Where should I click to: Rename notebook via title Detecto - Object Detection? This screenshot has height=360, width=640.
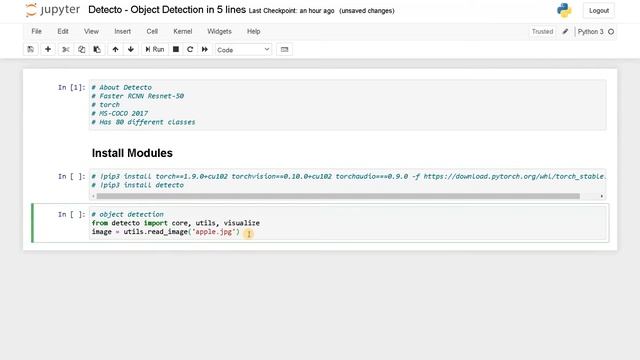coord(167,10)
